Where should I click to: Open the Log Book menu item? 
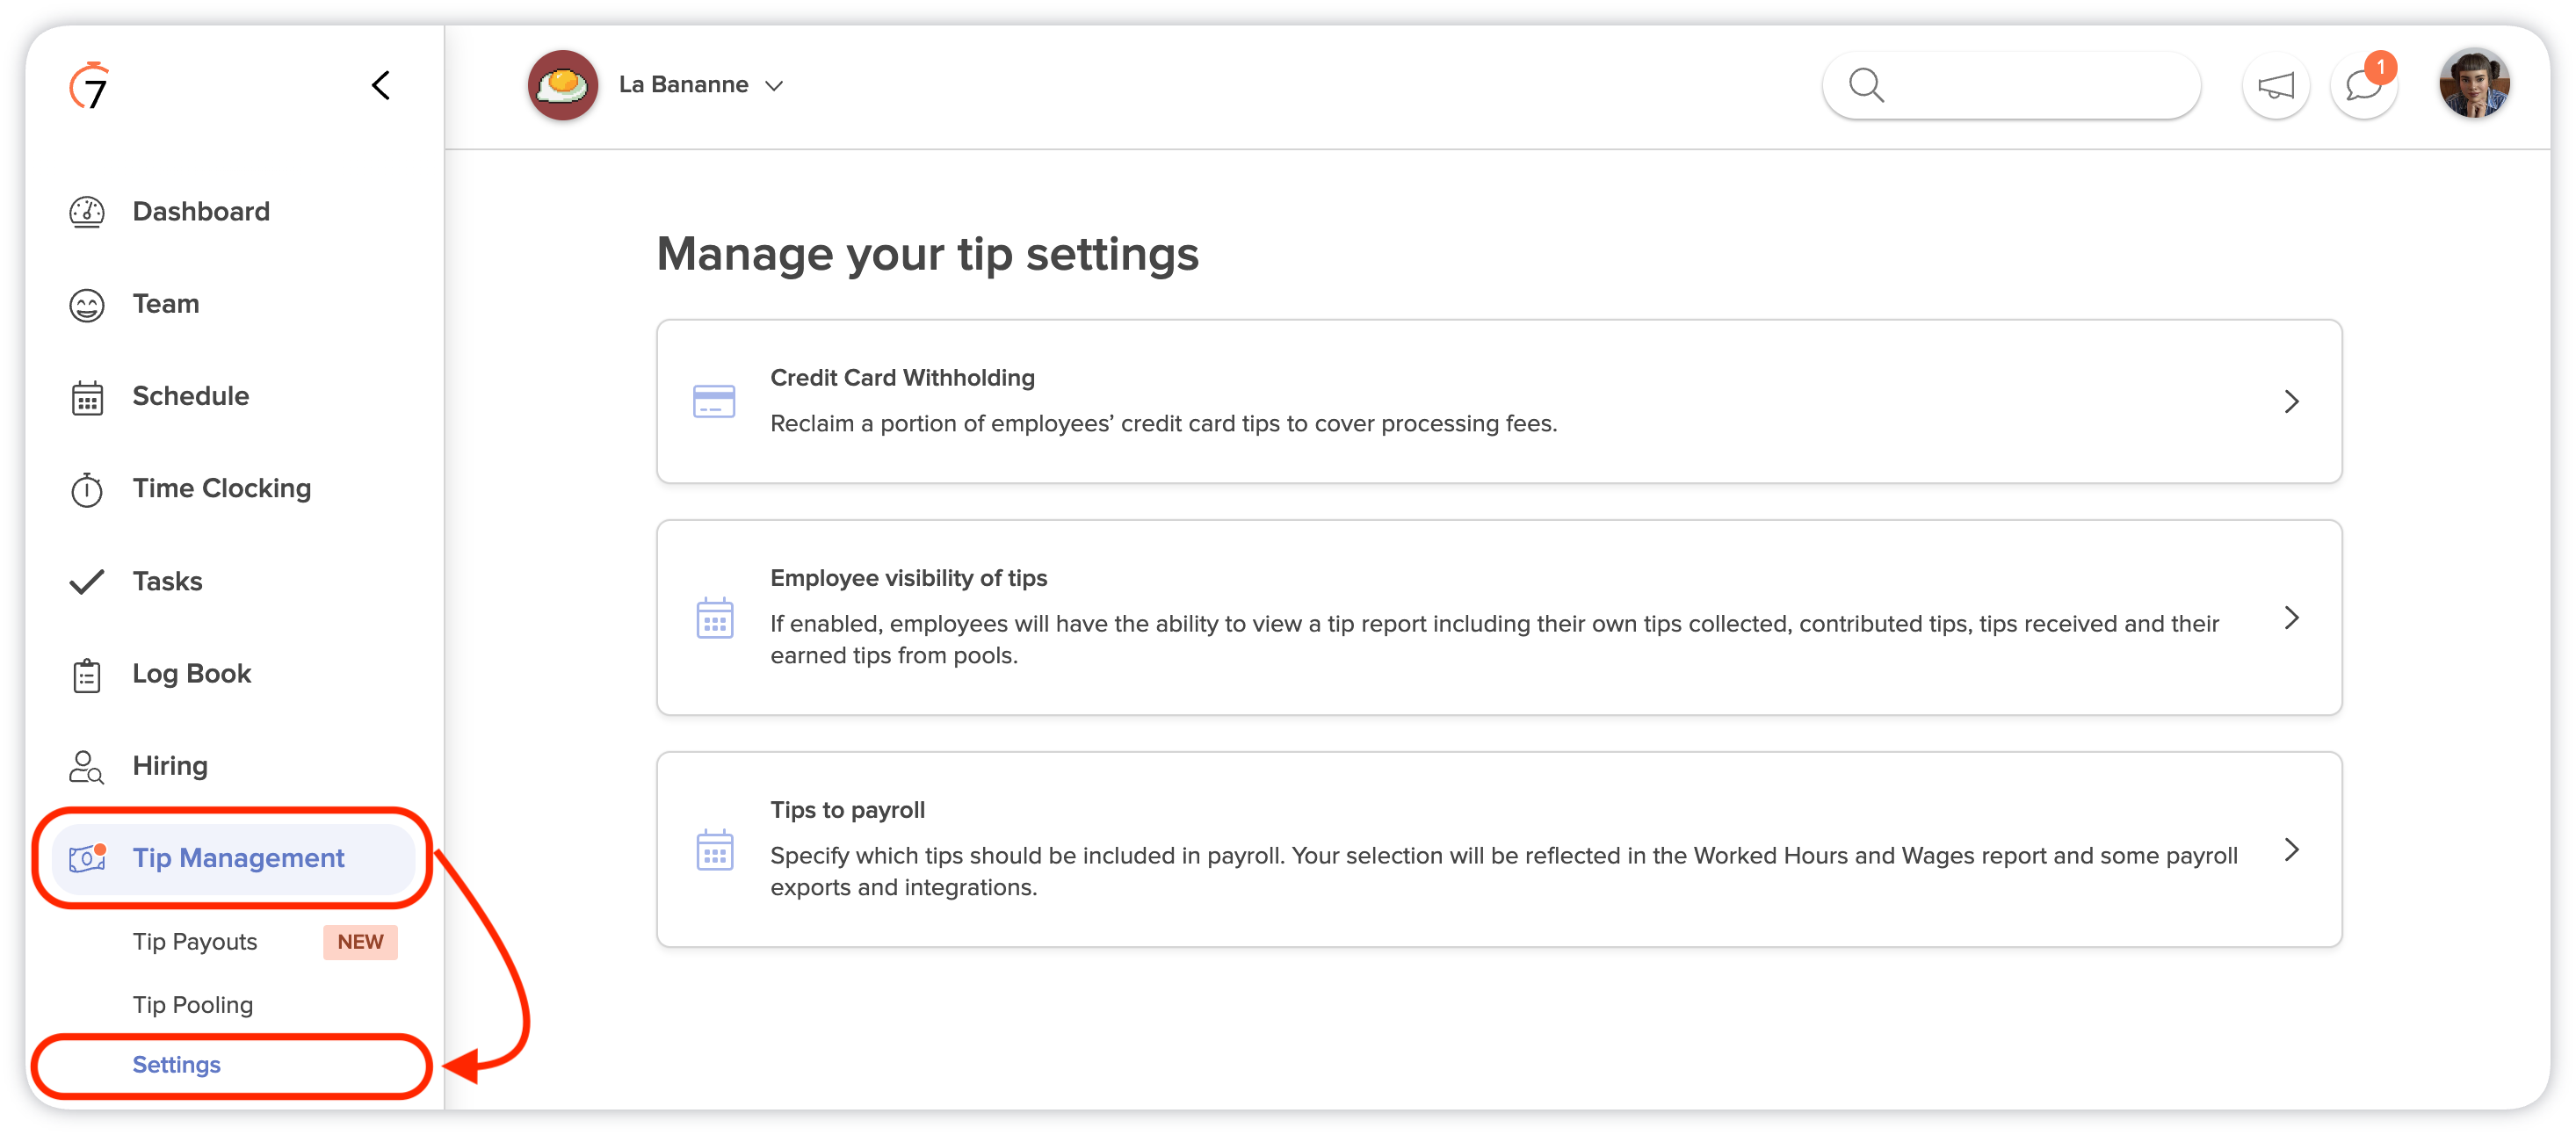(192, 674)
